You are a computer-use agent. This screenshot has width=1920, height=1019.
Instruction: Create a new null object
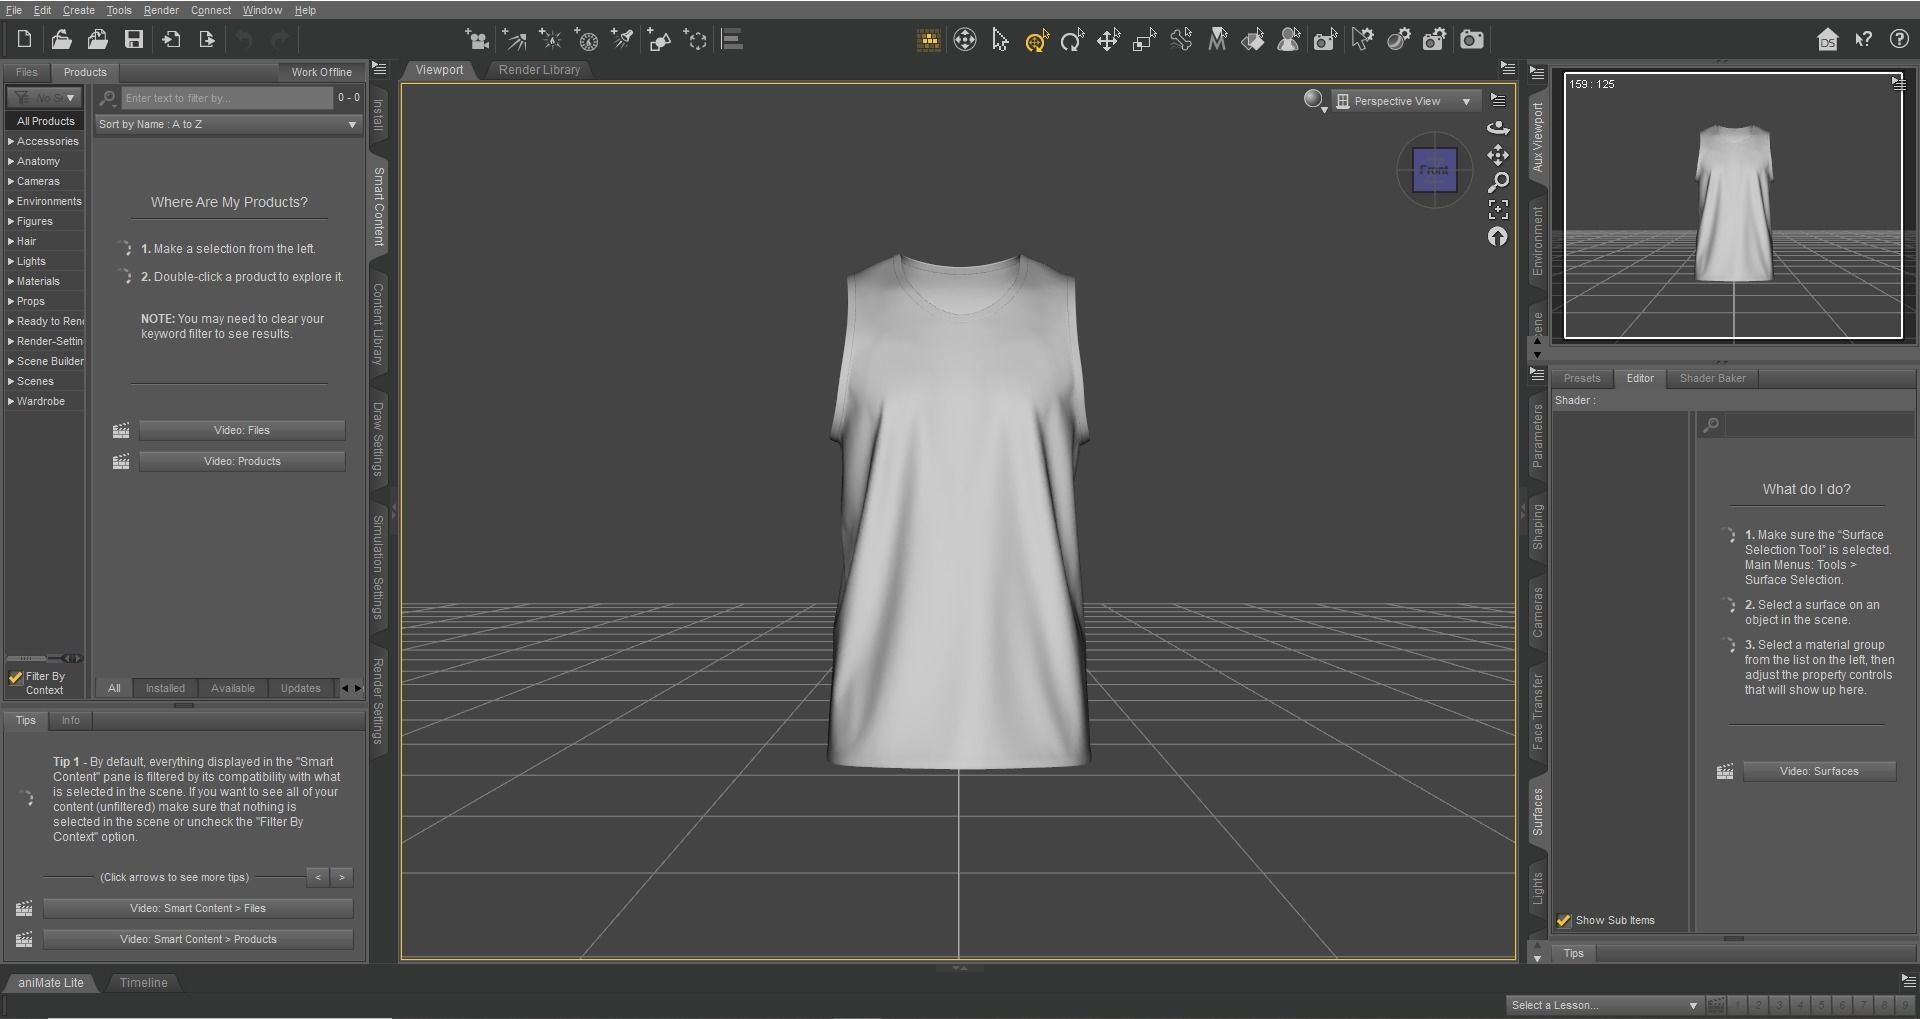tap(695, 40)
